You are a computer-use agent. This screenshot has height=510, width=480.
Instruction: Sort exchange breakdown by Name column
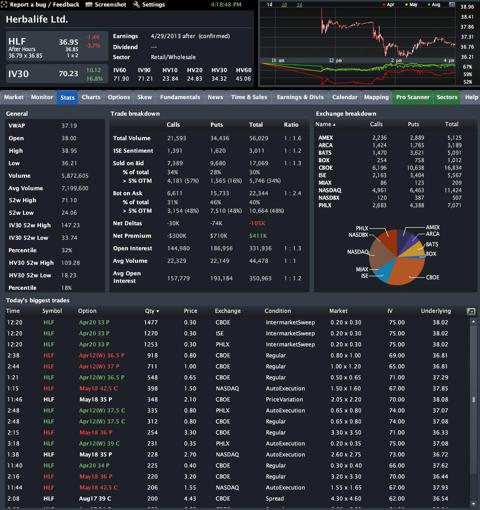(325, 124)
